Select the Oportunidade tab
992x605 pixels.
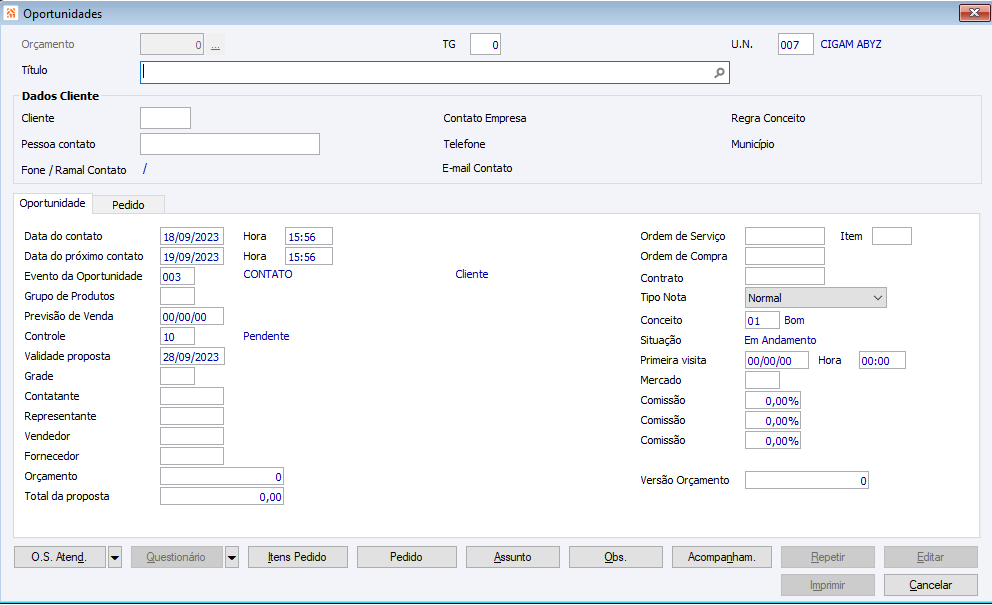tap(53, 204)
